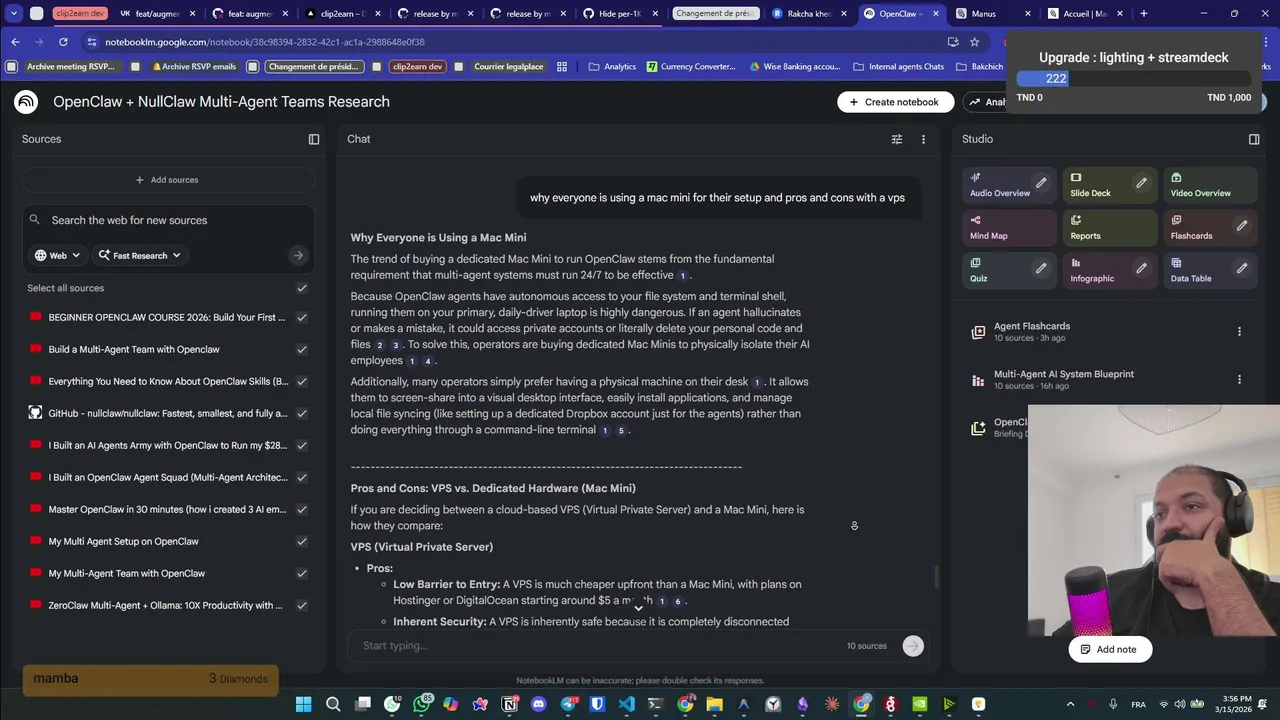Open Wise Banking account bookmark
The width and height of the screenshot is (1280, 720).
(794, 67)
